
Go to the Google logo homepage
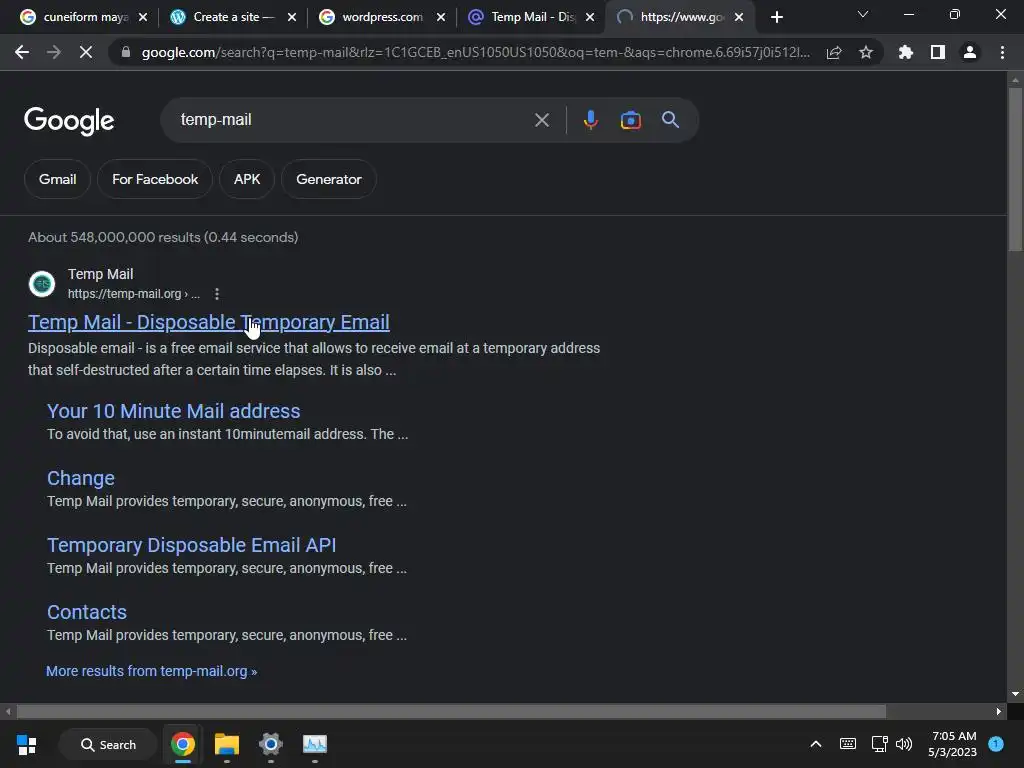[x=69, y=121]
